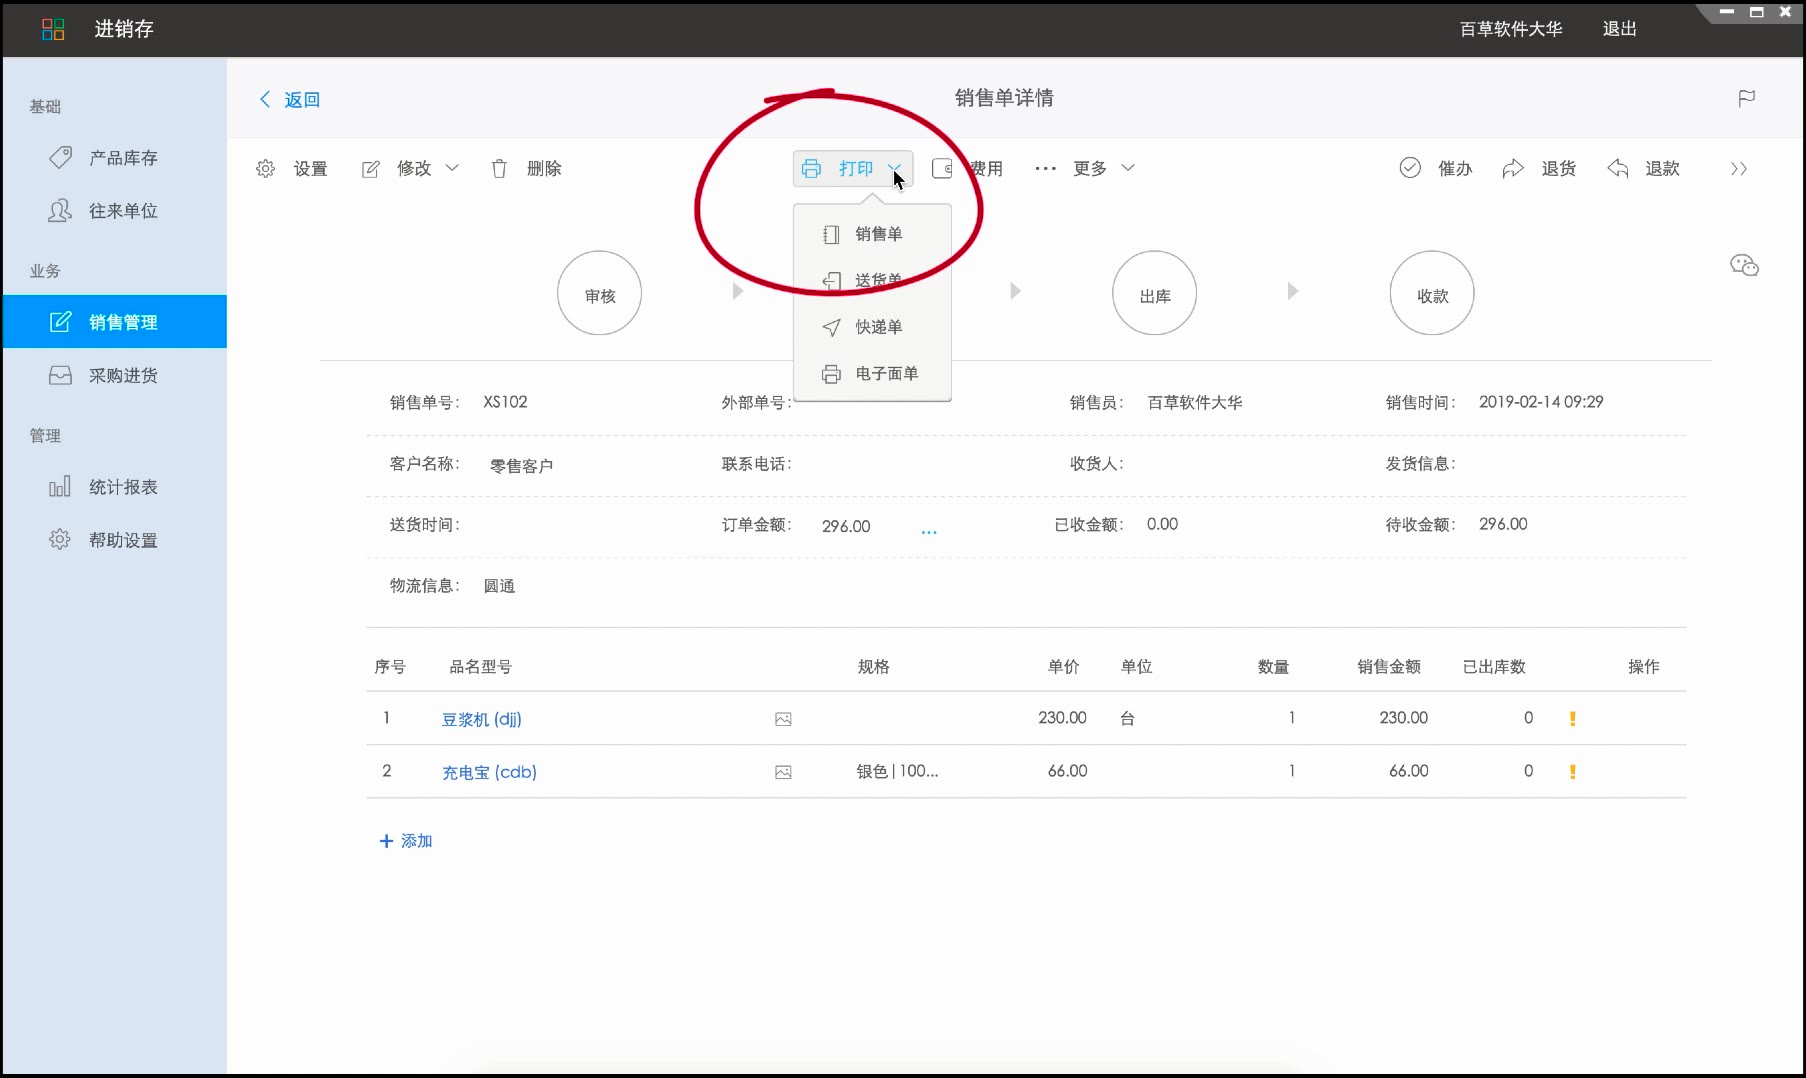Click the 退款 return arrow icon
1806x1078 pixels.
1618,168
